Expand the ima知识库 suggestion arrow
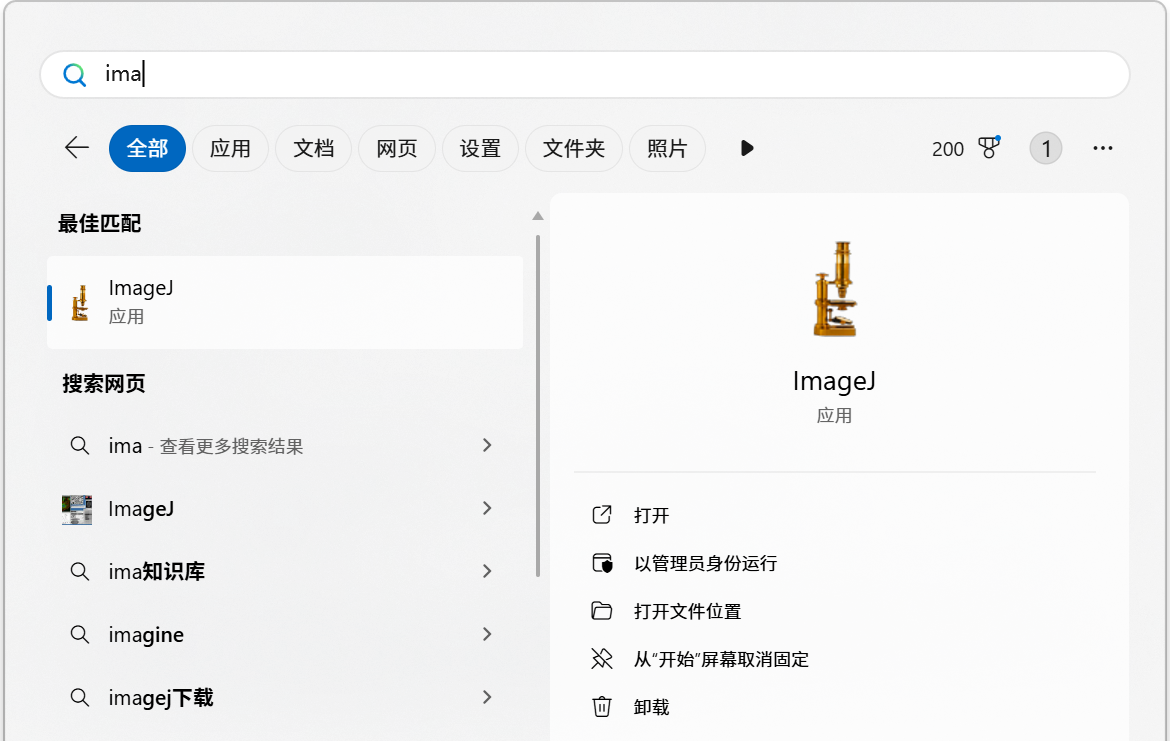 click(487, 571)
